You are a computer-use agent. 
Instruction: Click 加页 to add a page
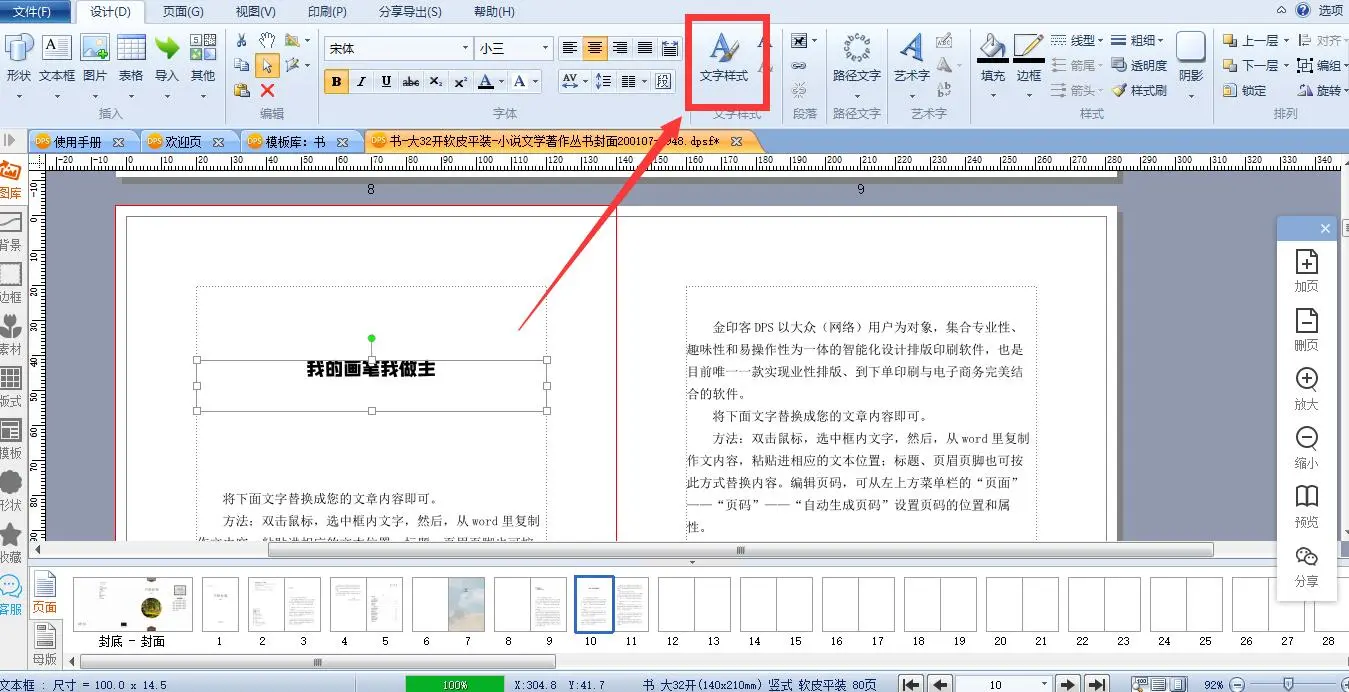[x=1306, y=270]
